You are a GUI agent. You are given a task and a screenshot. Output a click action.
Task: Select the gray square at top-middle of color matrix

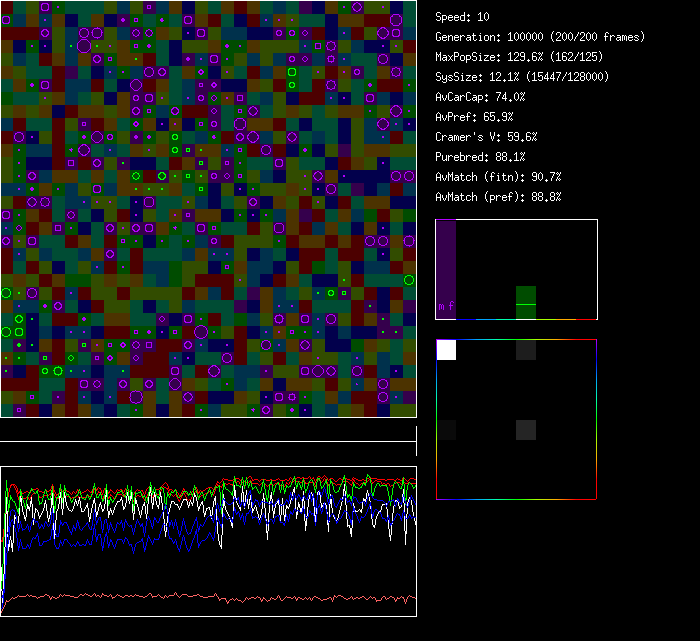(x=526, y=349)
